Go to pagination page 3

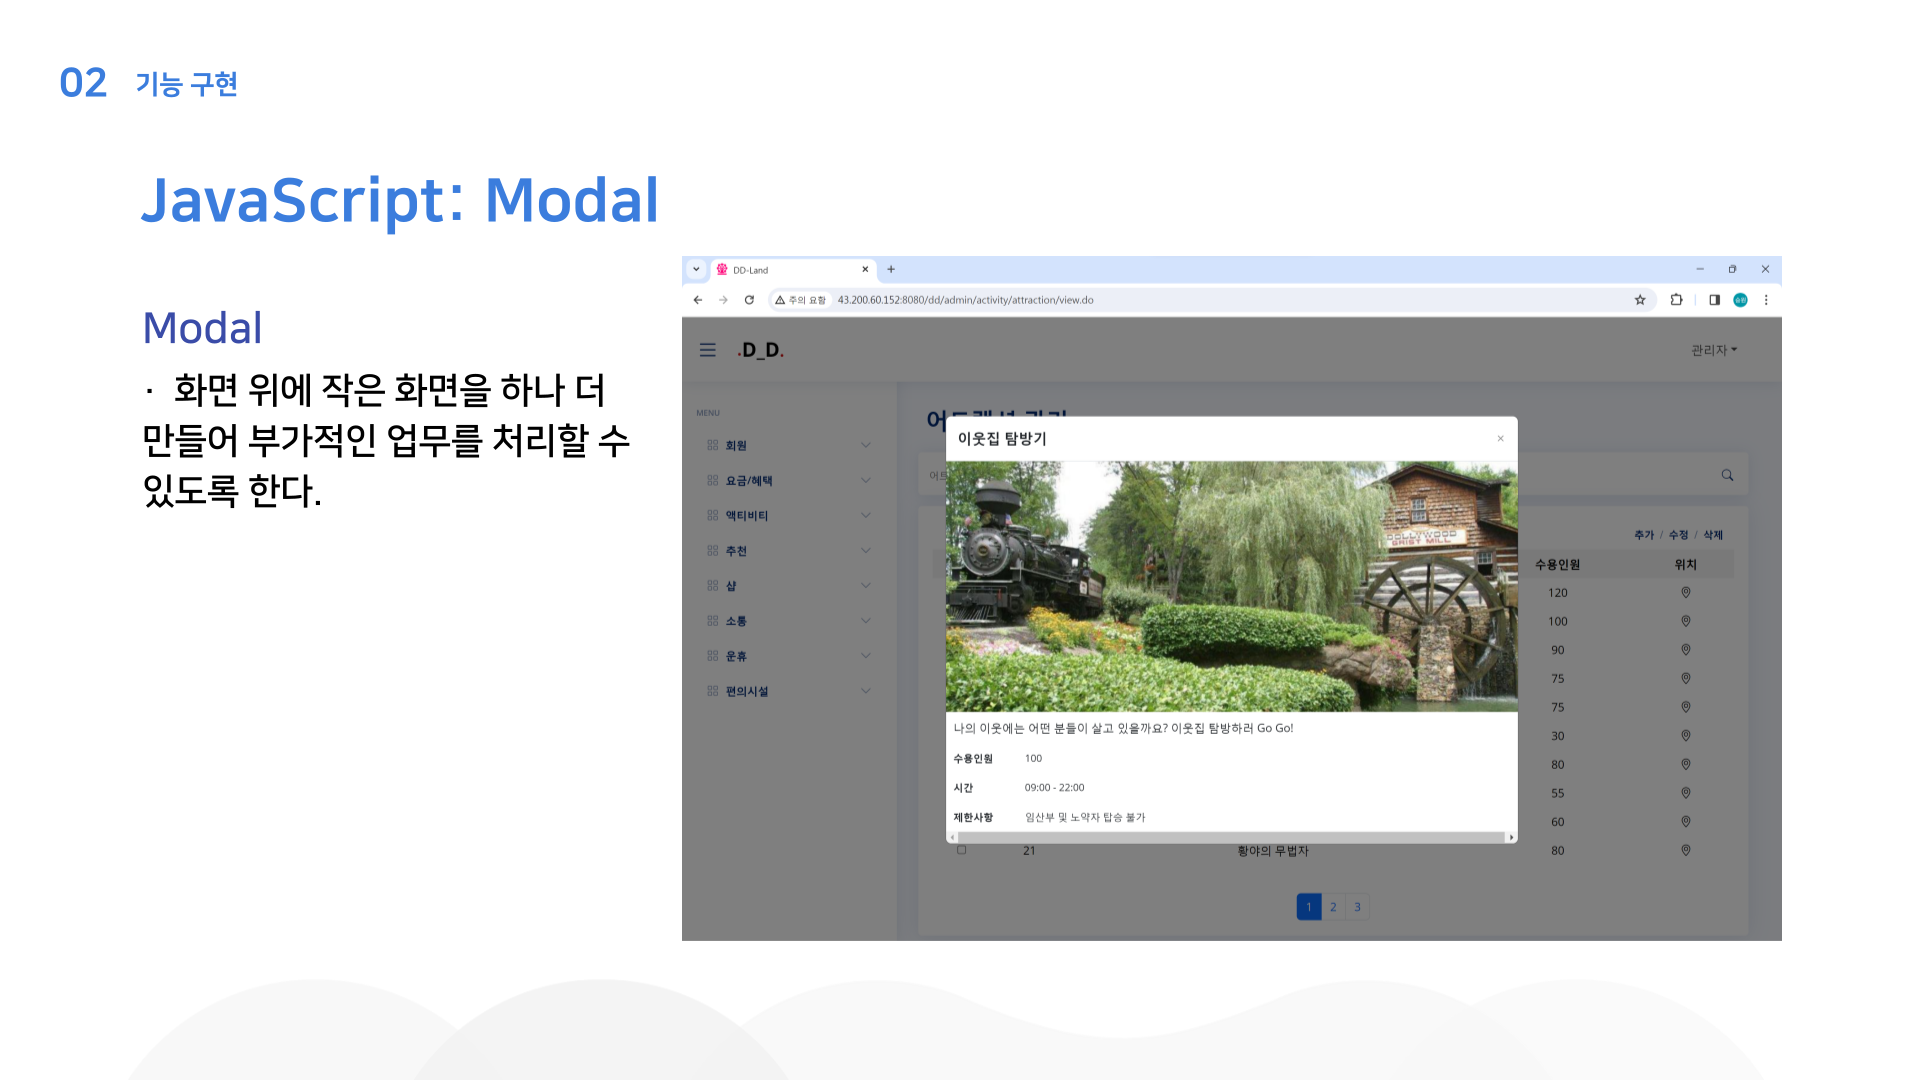click(x=1357, y=907)
